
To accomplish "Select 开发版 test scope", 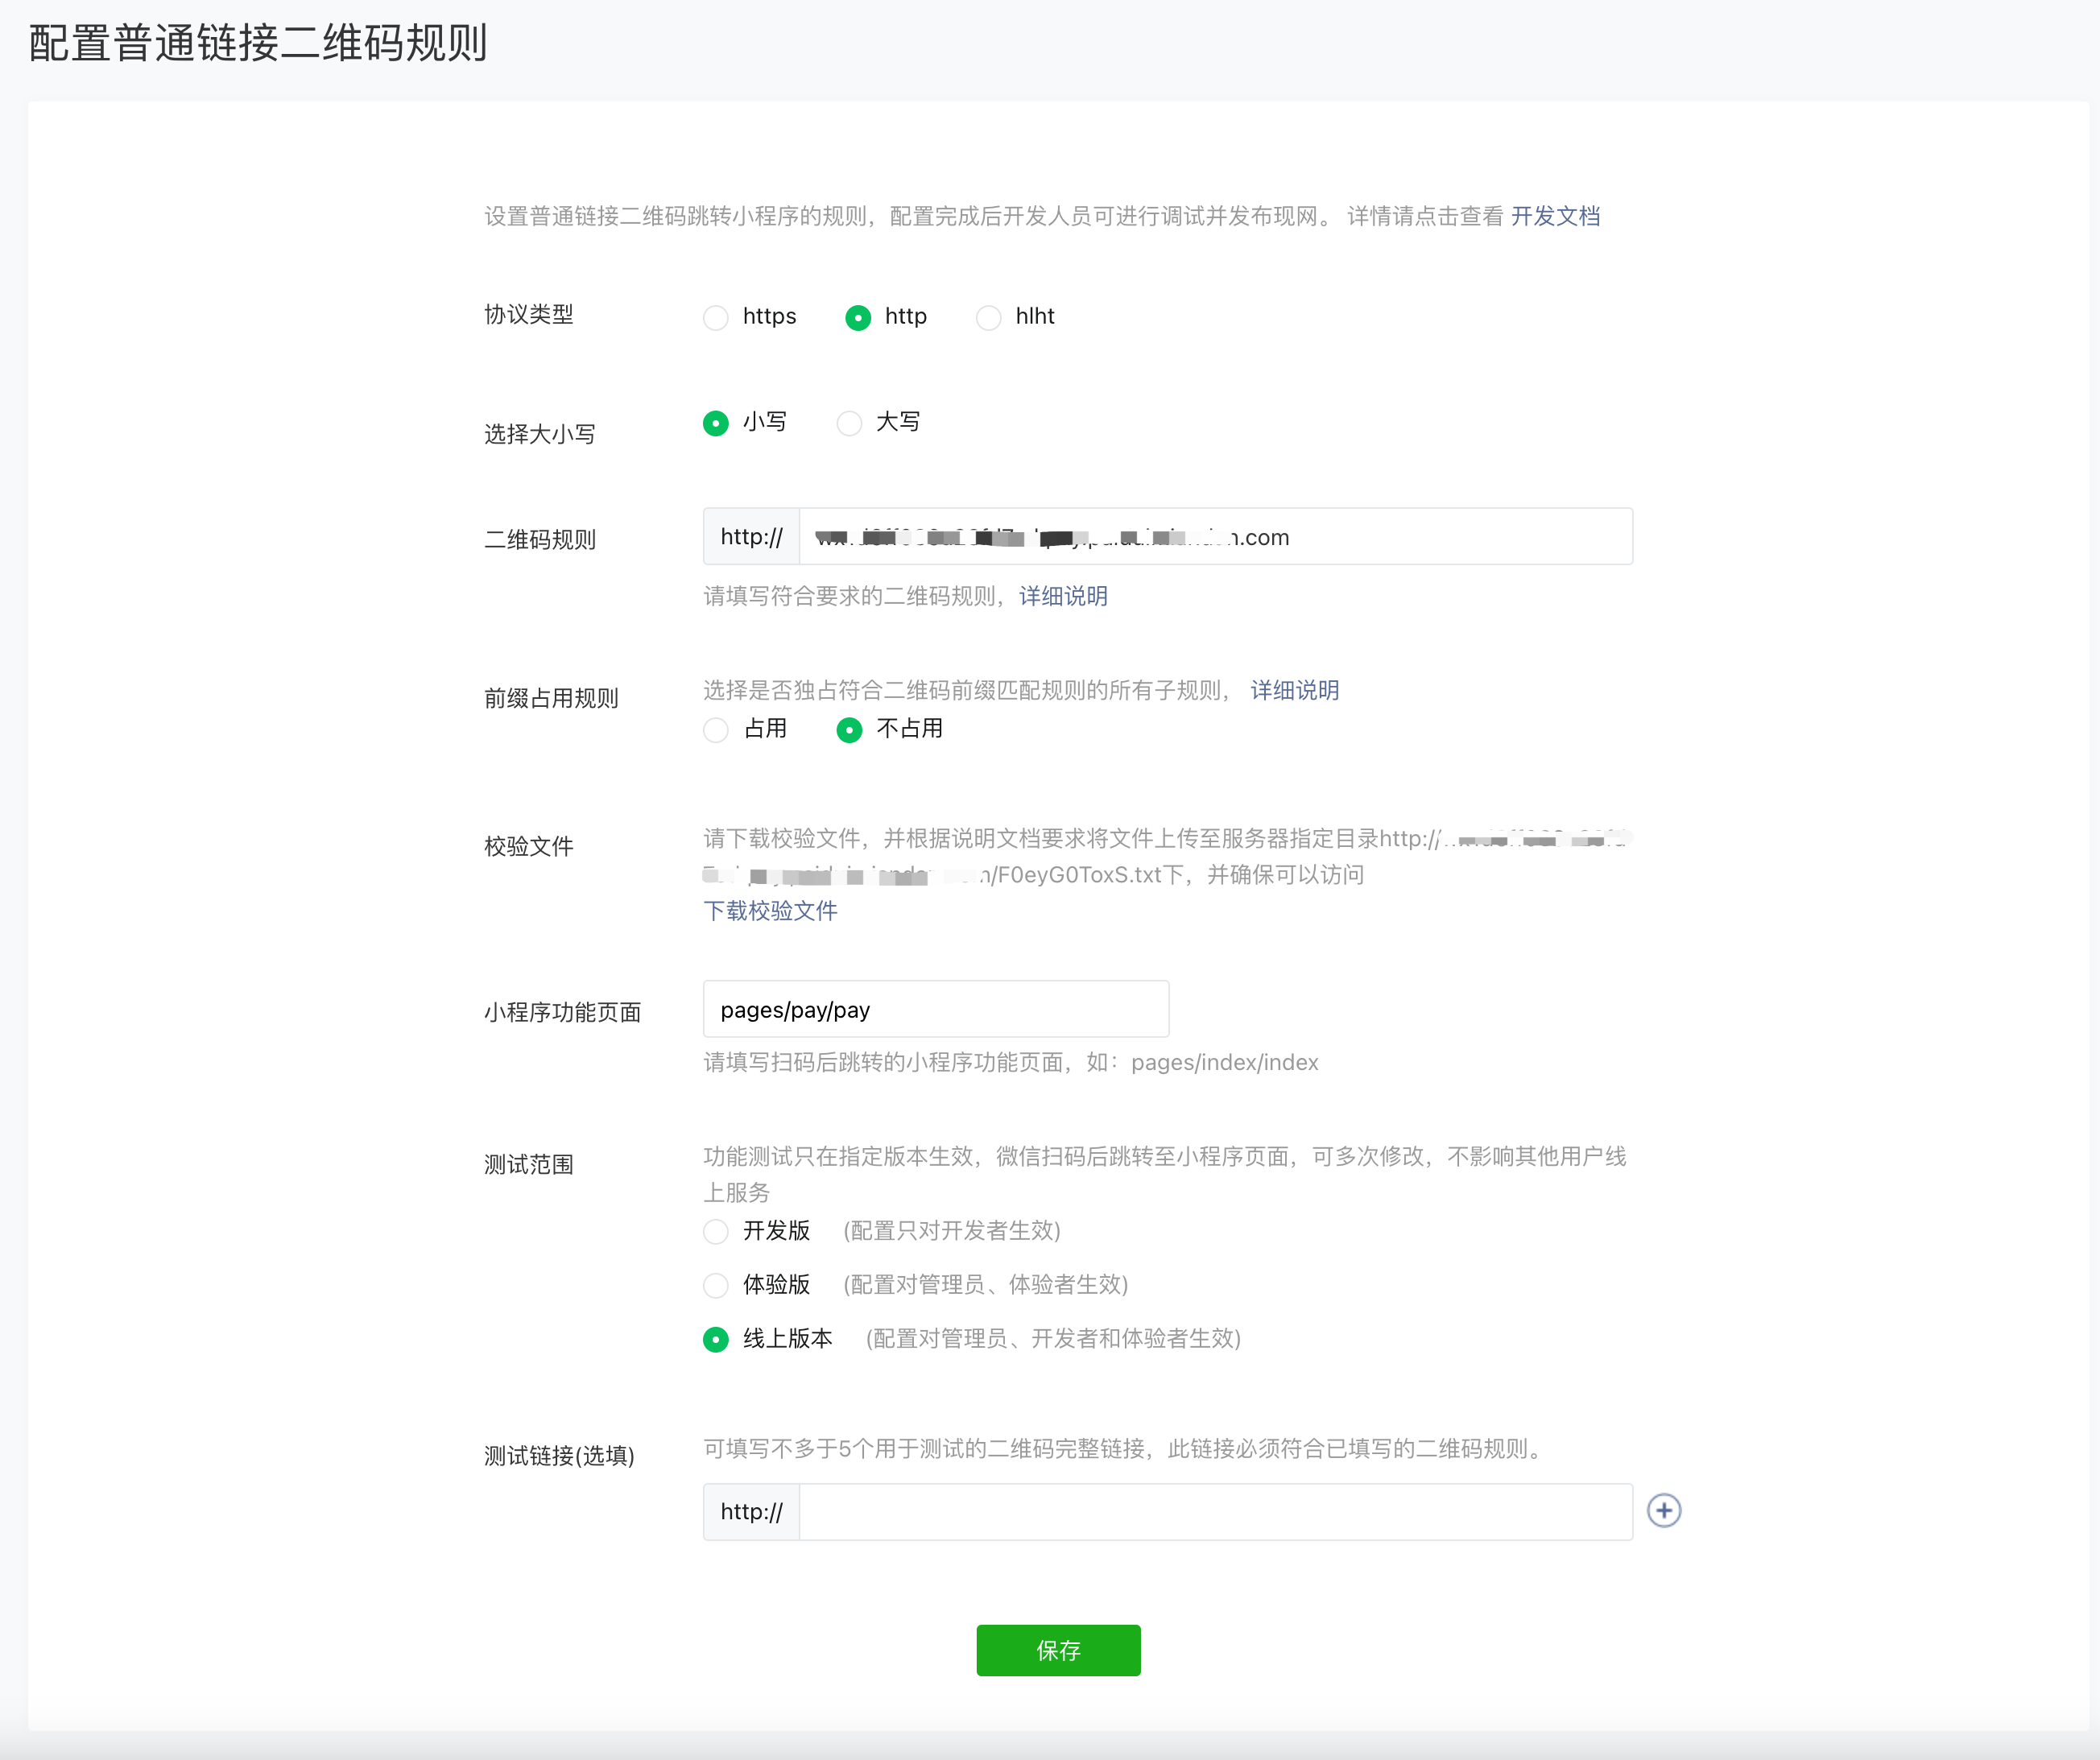I will tap(716, 1231).
